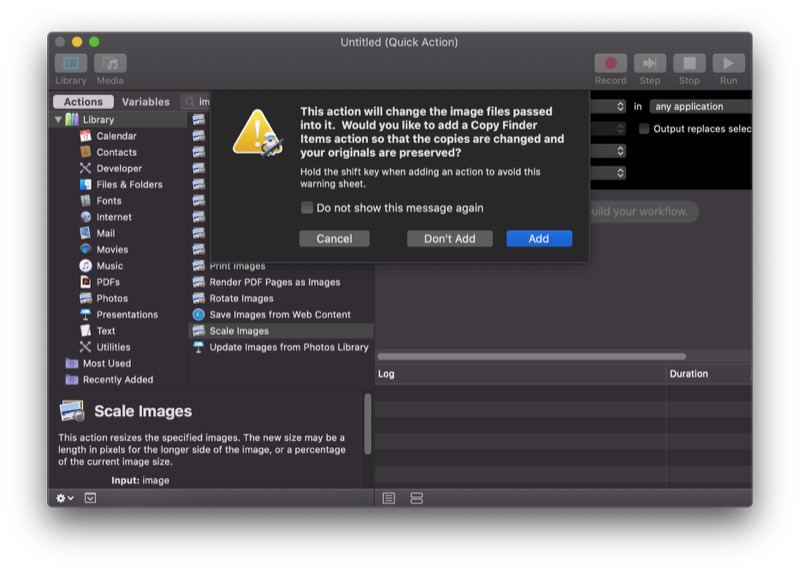Click the actions search field
The image size is (800, 570).
pos(195,102)
